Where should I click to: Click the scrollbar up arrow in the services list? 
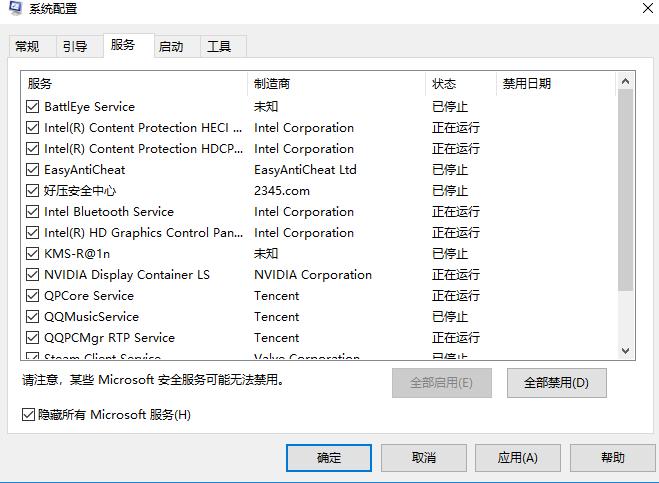[626, 81]
